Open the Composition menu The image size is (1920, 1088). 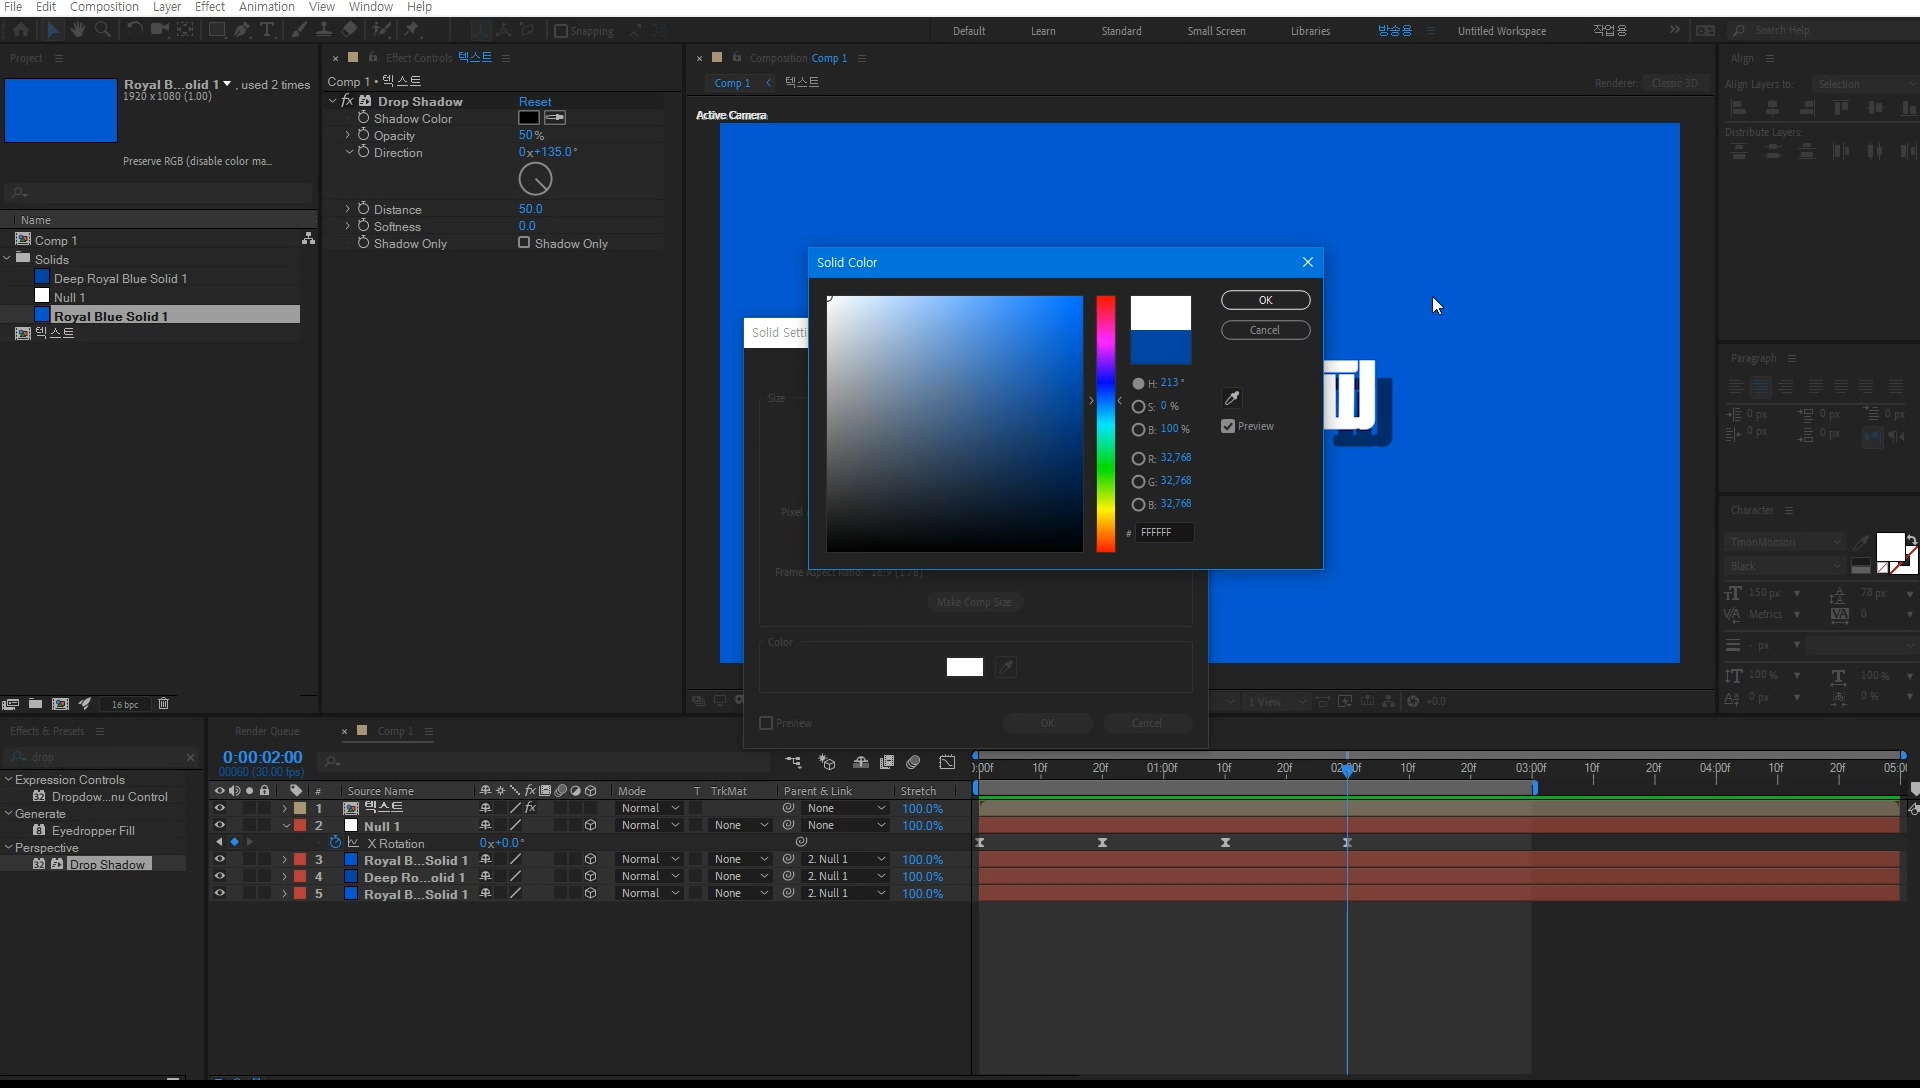click(x=104, y=7)
